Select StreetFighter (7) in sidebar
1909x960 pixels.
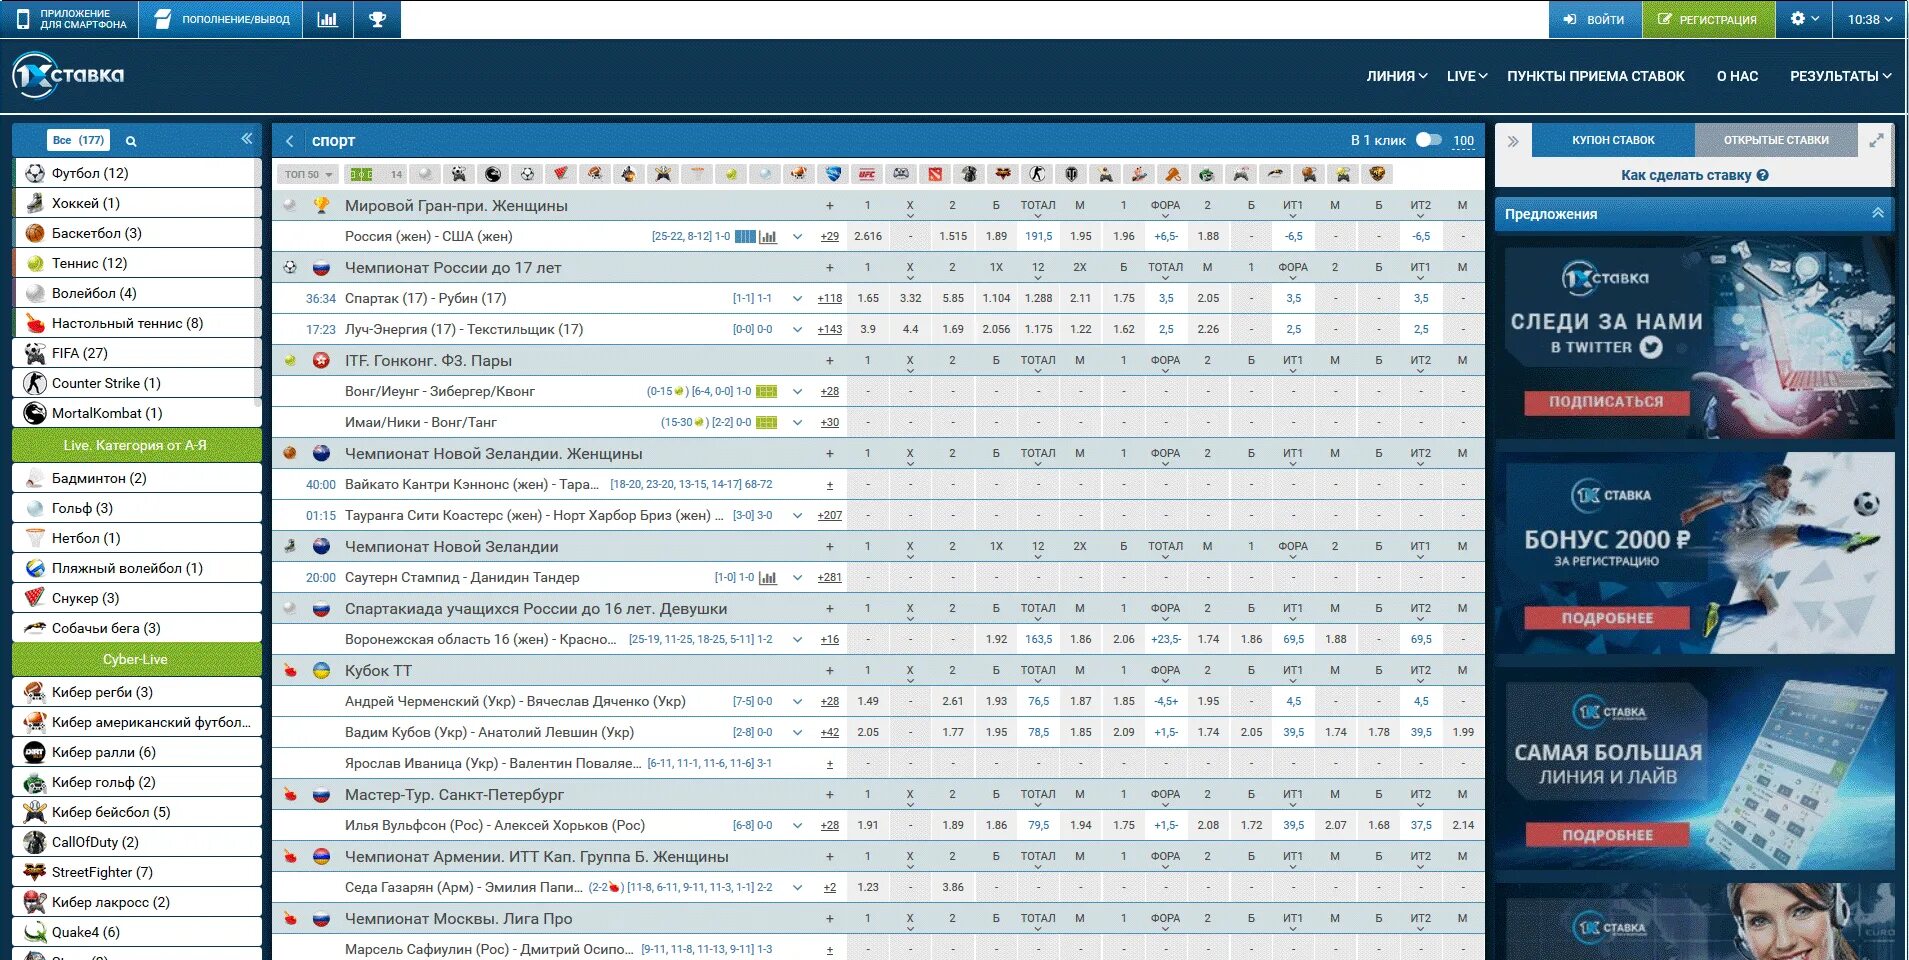pyautogui.click(x=138, y=872)
